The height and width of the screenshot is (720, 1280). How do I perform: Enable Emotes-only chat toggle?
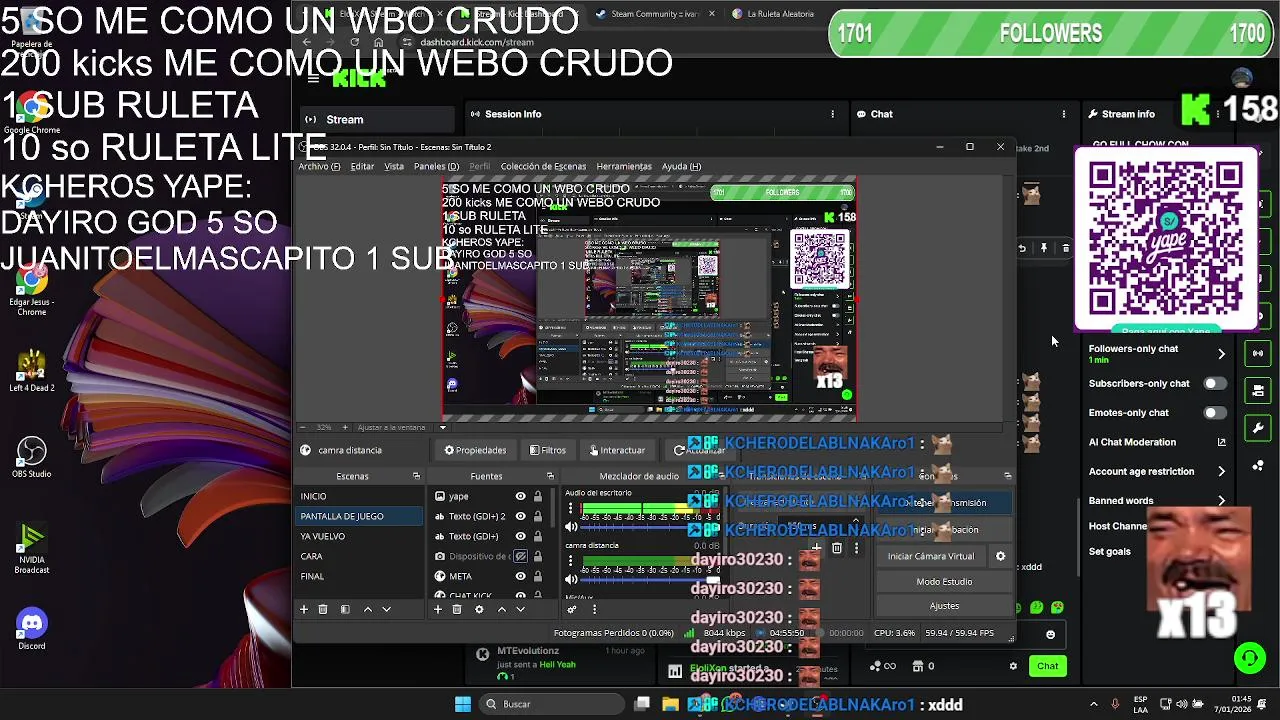tap(1214, 412)
